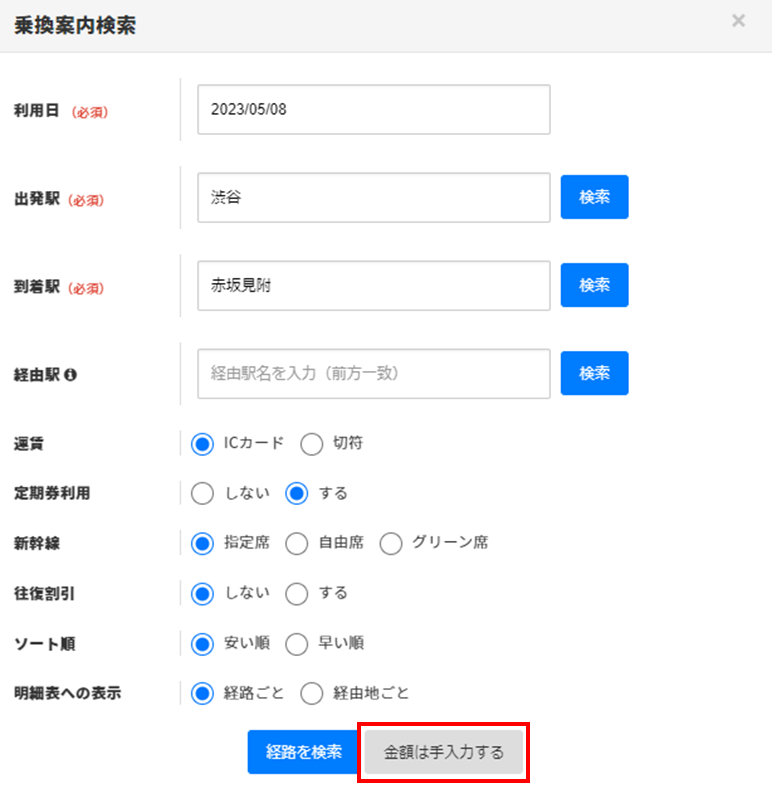Choose 自由席 for 新幹線
Image resolution: width=772 pixels, height=803 pixels.
coord(297,543)
